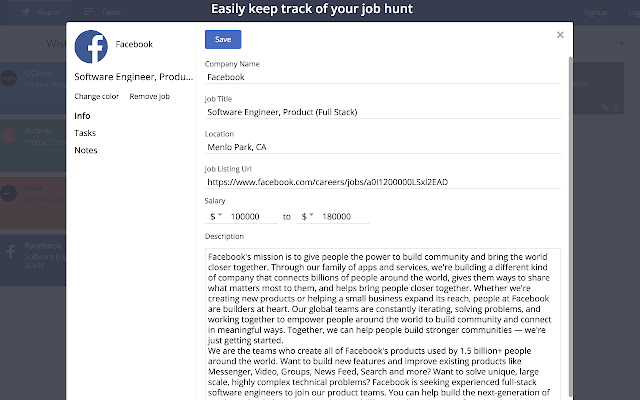Open the Notes tab

[86, 150]
